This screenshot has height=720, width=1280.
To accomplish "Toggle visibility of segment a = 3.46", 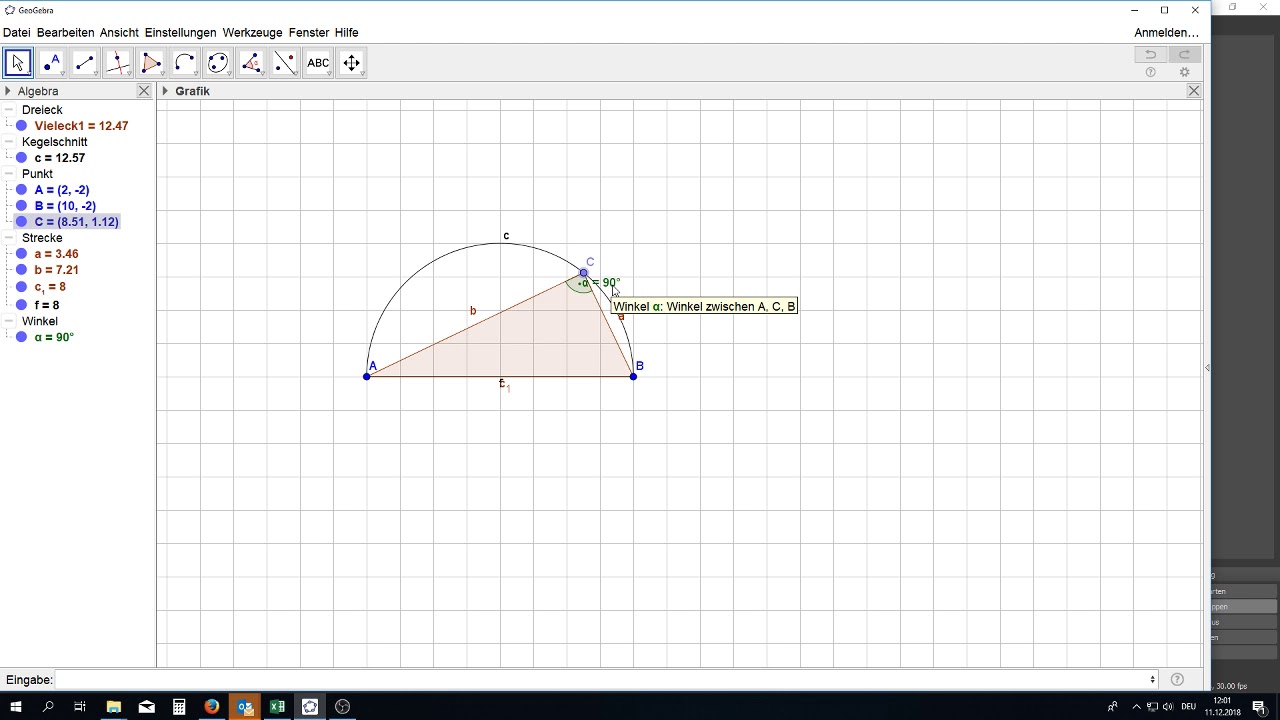I will (x=21, y=254).
